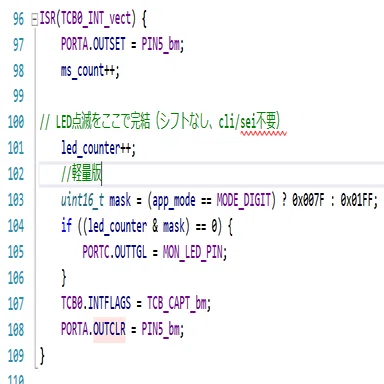
Task: Click the mask variable declaration on line 103
Action: [120, 201]
